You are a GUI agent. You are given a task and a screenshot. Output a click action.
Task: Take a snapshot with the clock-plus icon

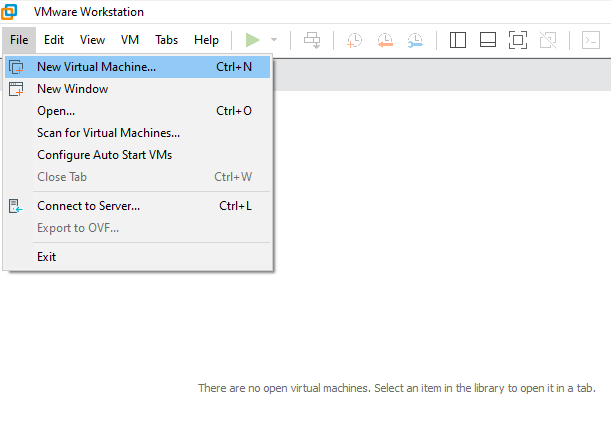point(354,40)
